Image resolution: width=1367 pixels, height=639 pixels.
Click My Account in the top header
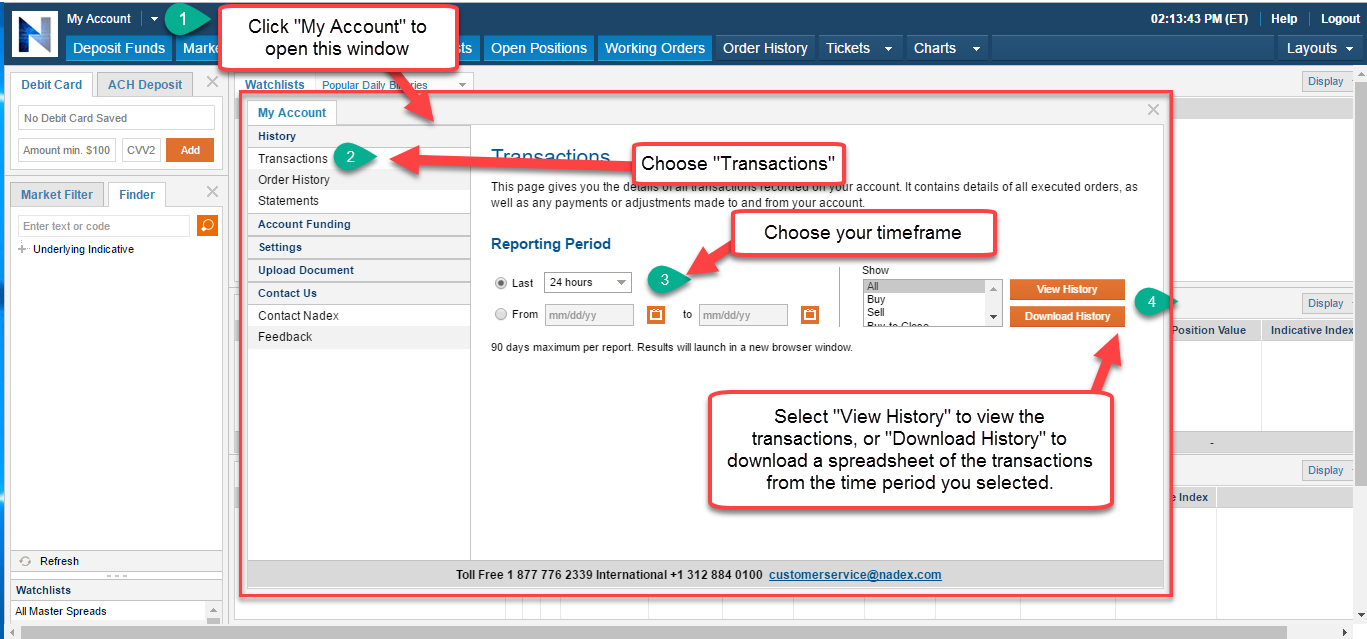(99, 19)
